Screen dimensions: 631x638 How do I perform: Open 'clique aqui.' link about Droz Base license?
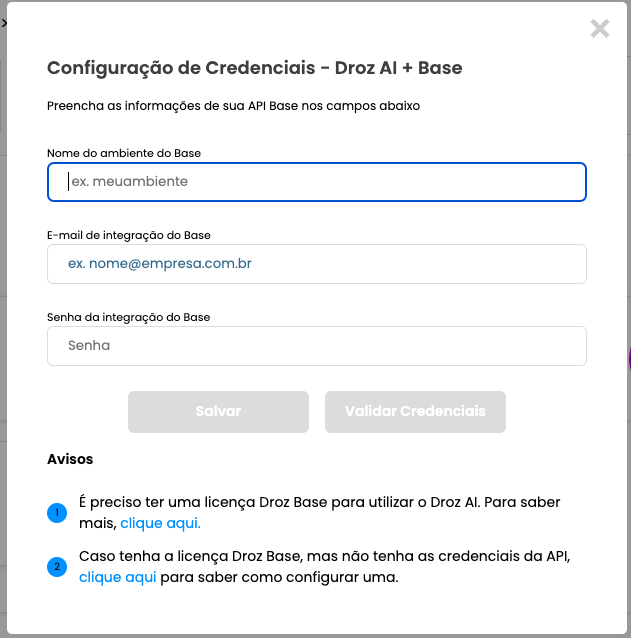[160, 523]
